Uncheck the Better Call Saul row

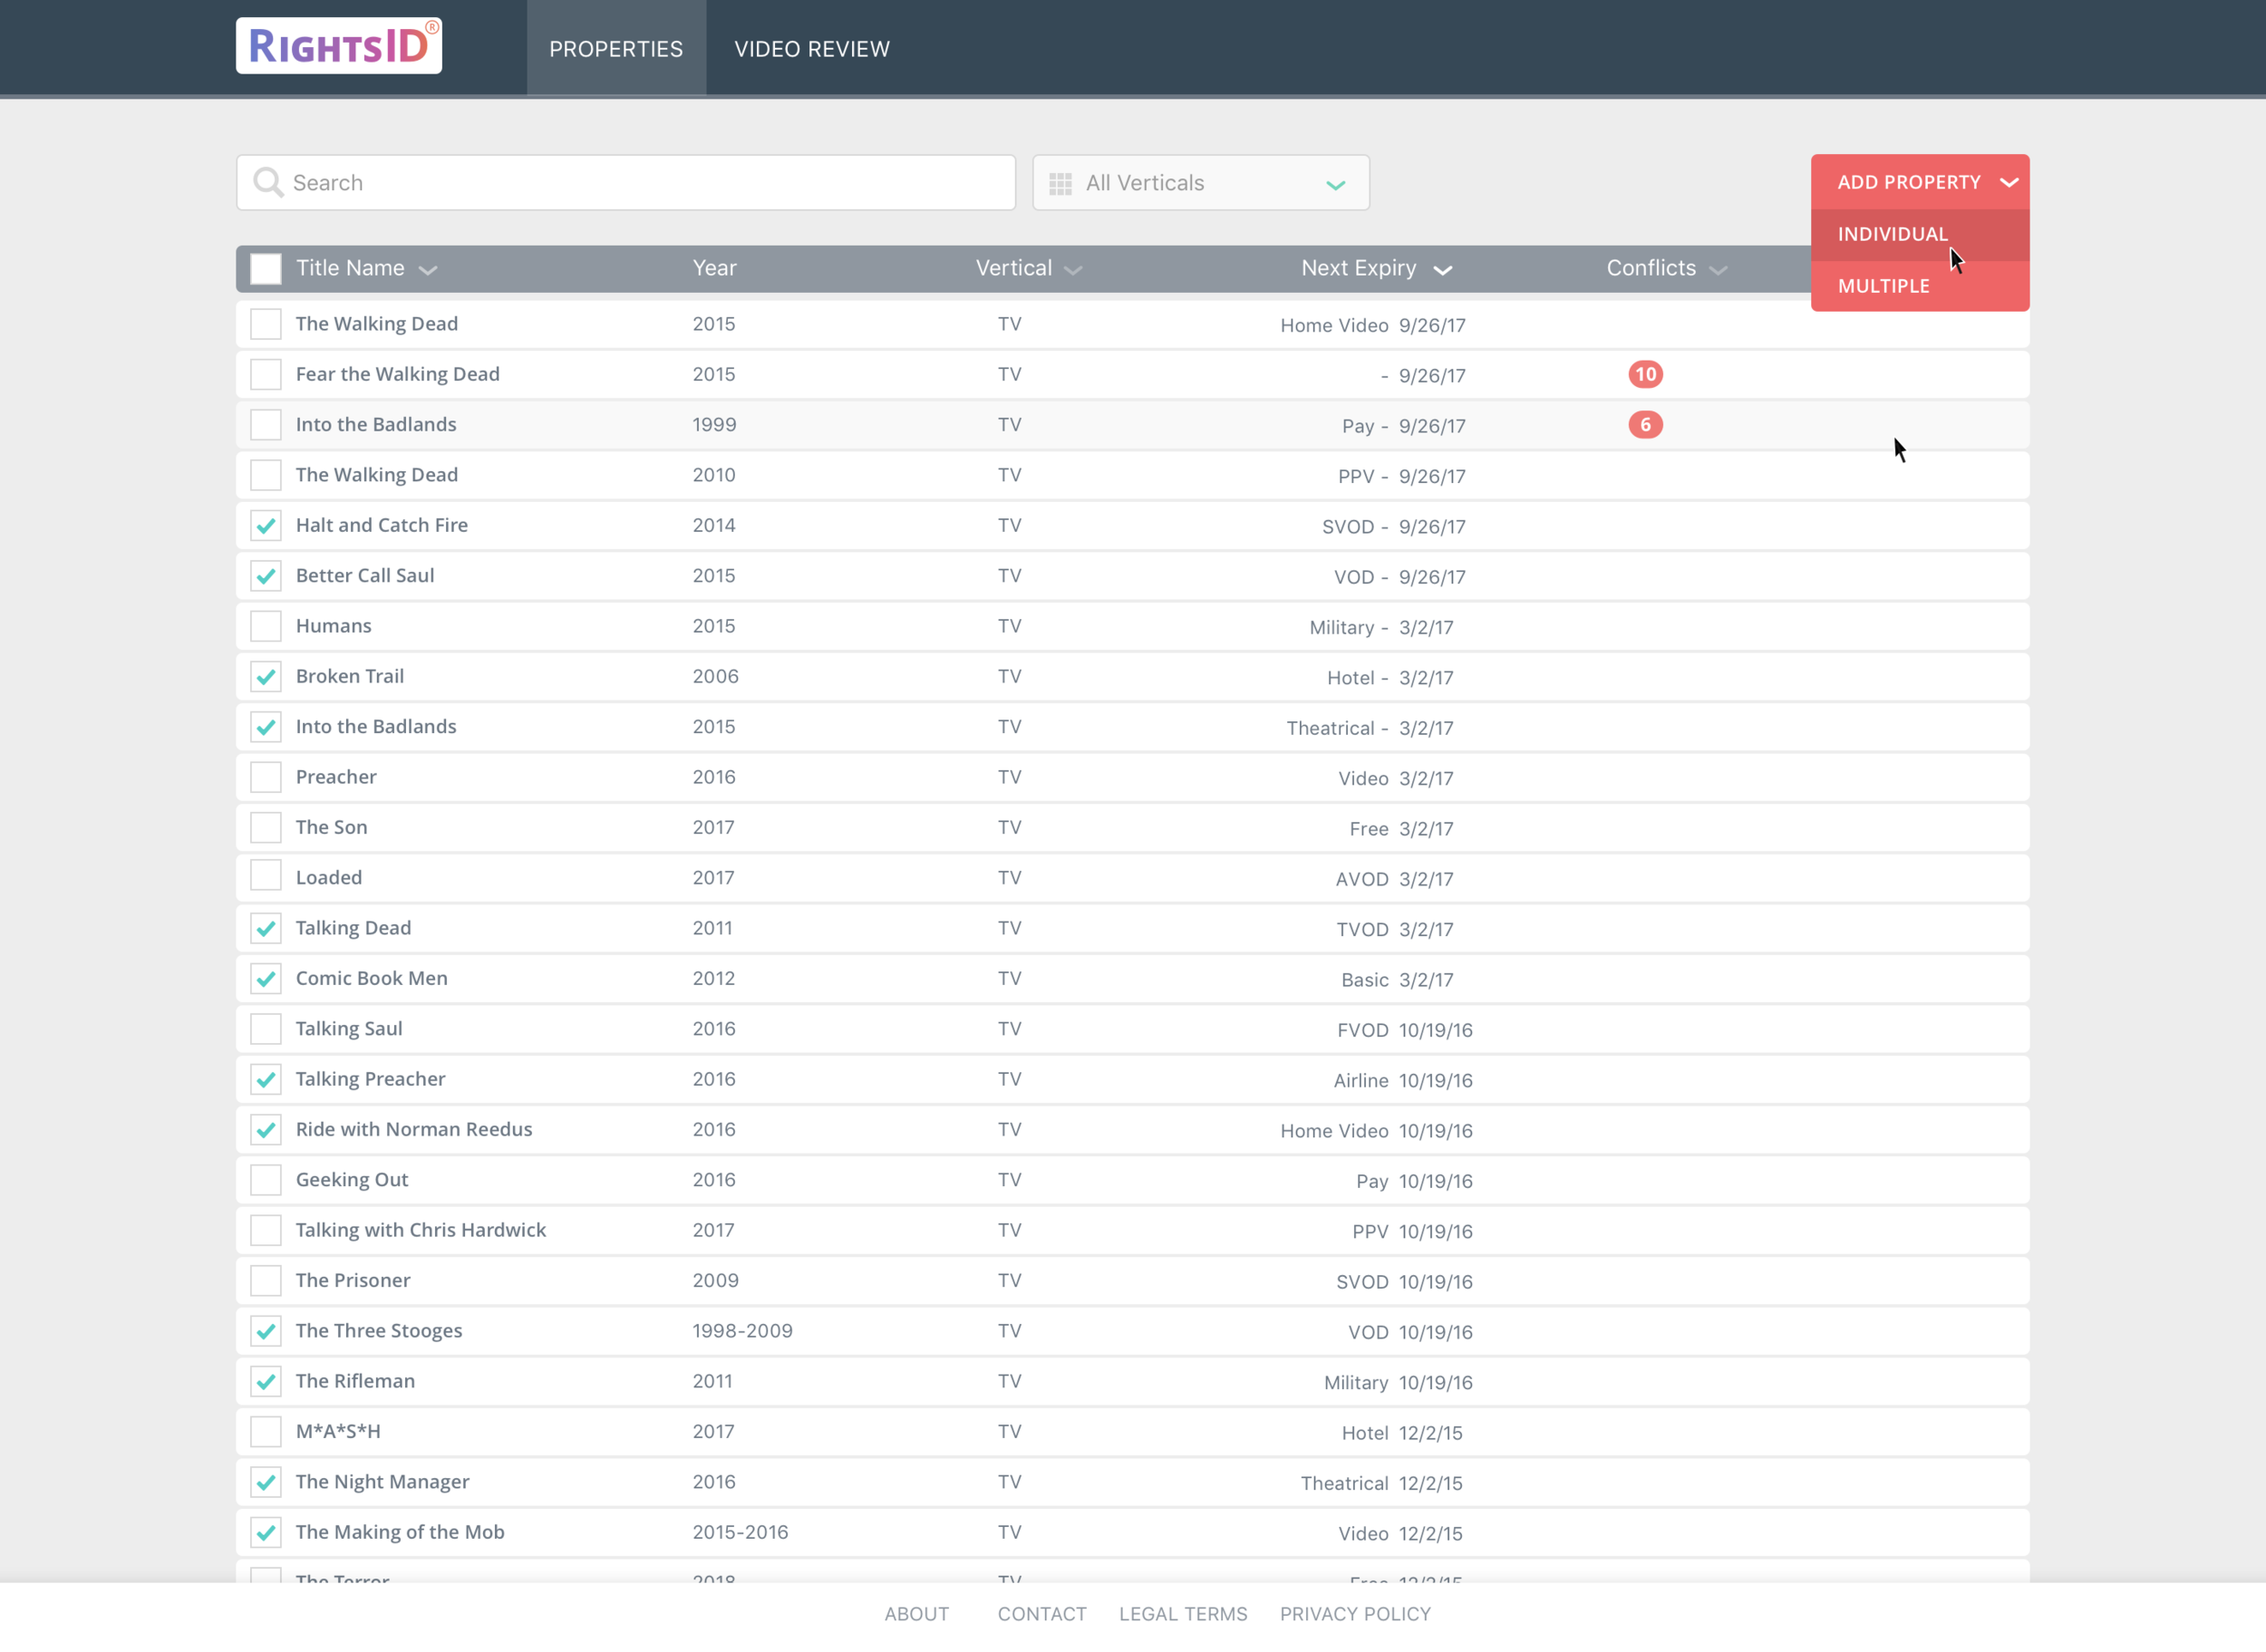(x=265, y=575)
